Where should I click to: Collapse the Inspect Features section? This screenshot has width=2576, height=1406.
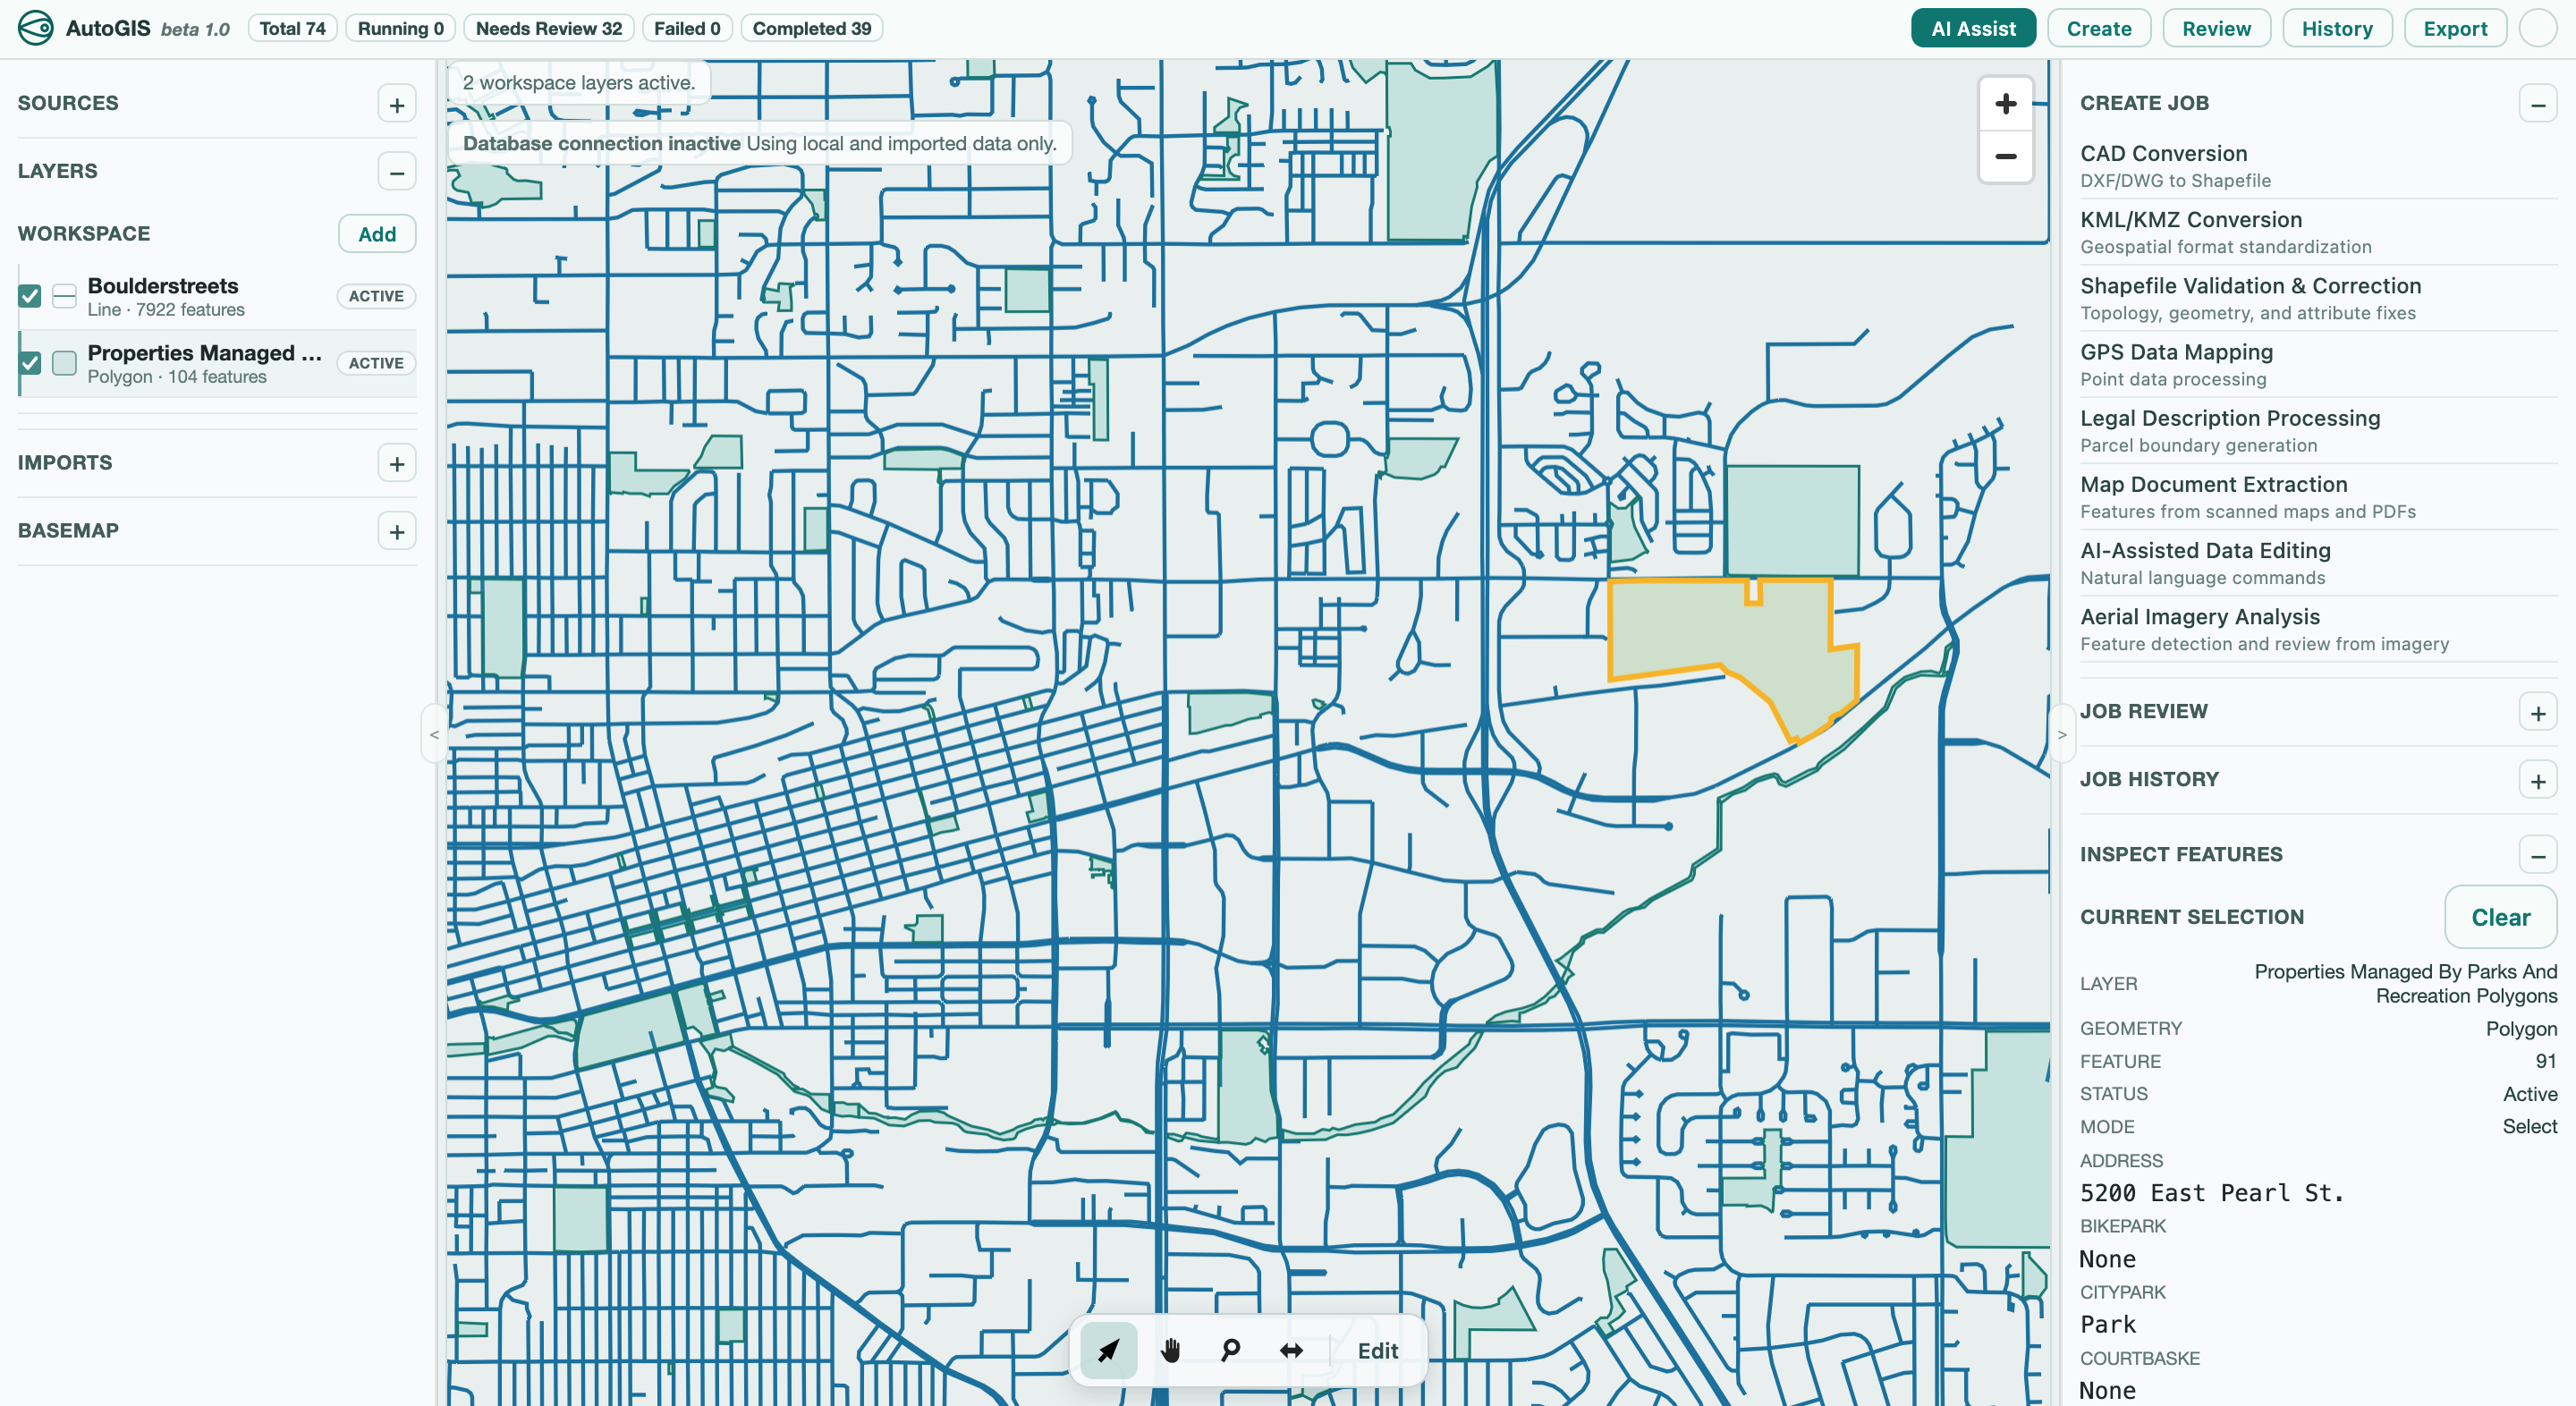click(2537, 856)
